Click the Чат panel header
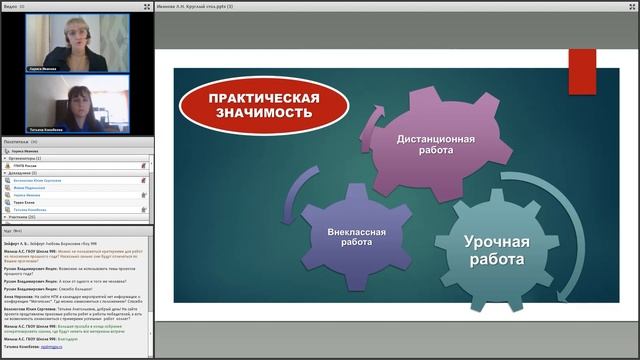The image size is (640, 360). point(78,231)
